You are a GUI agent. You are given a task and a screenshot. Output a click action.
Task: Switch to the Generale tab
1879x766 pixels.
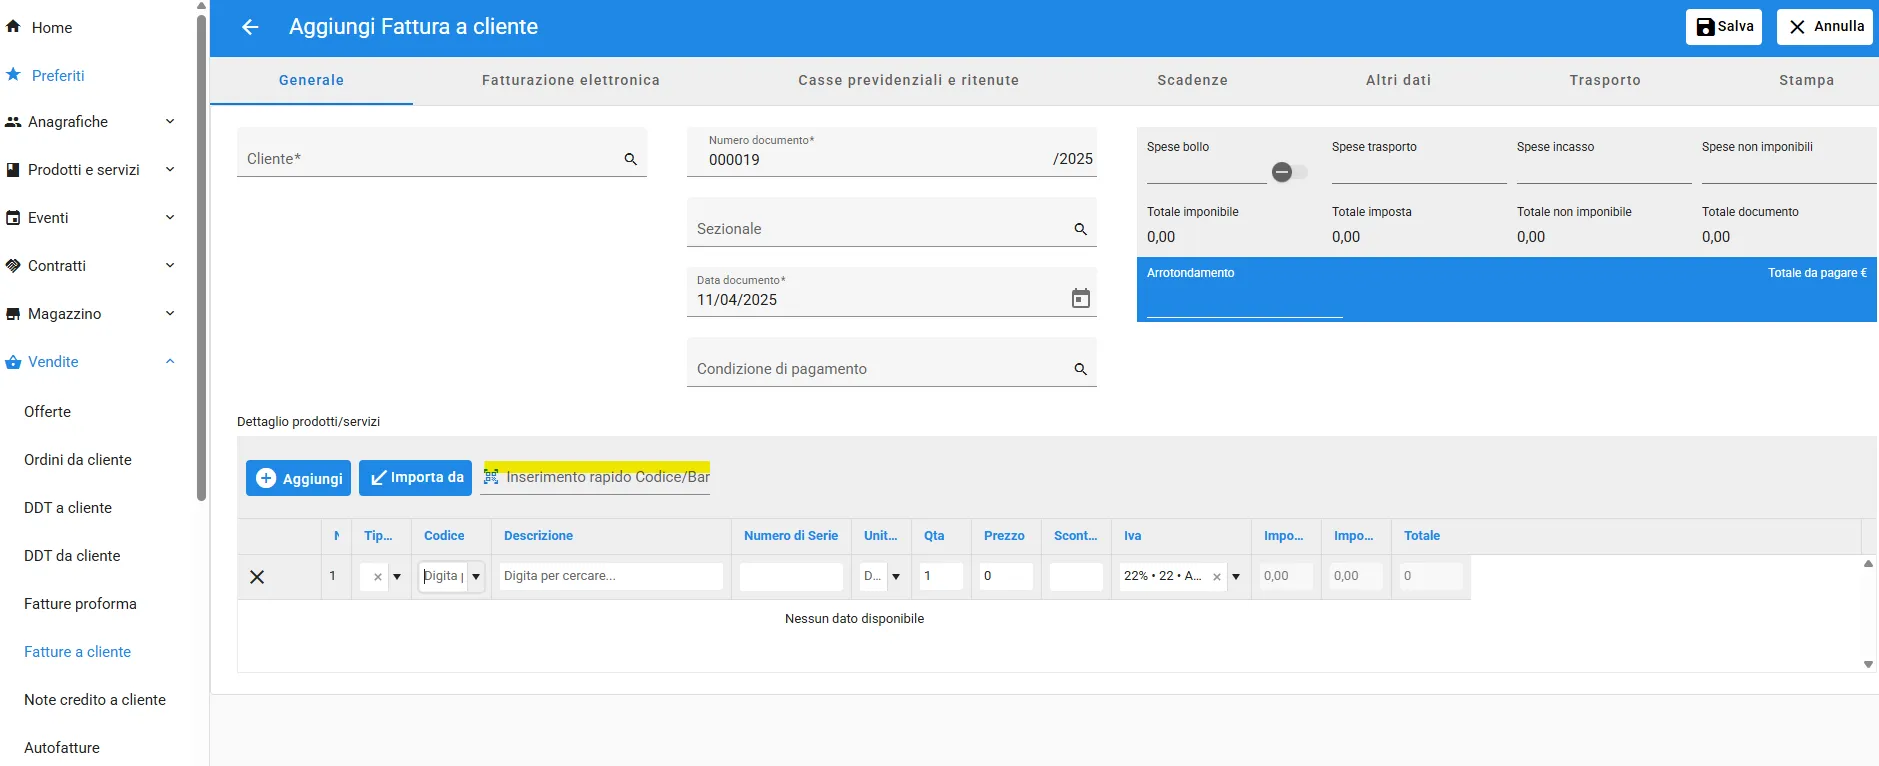pos(311,80)
